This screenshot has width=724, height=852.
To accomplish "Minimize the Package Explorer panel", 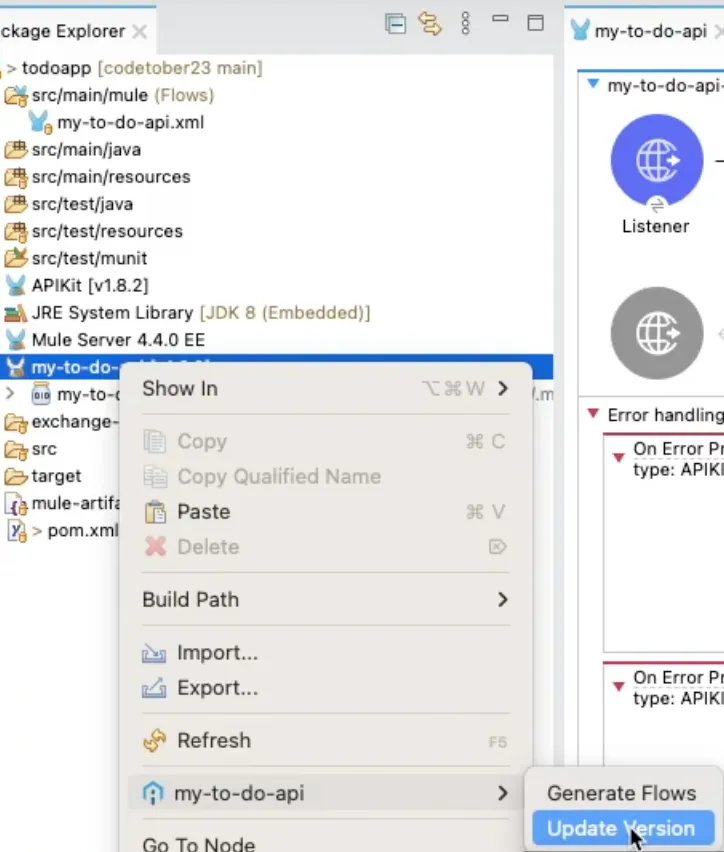I will [500, 18].
